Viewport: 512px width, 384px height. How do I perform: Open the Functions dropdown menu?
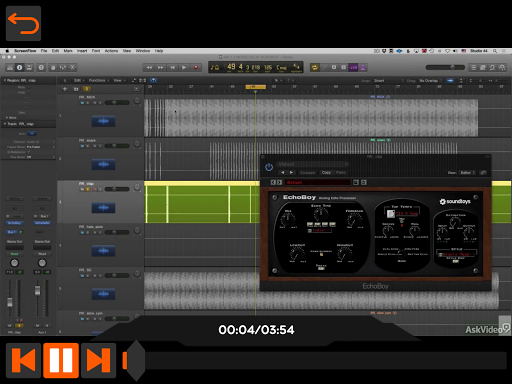pyautogui.click(x=98, y=80)
